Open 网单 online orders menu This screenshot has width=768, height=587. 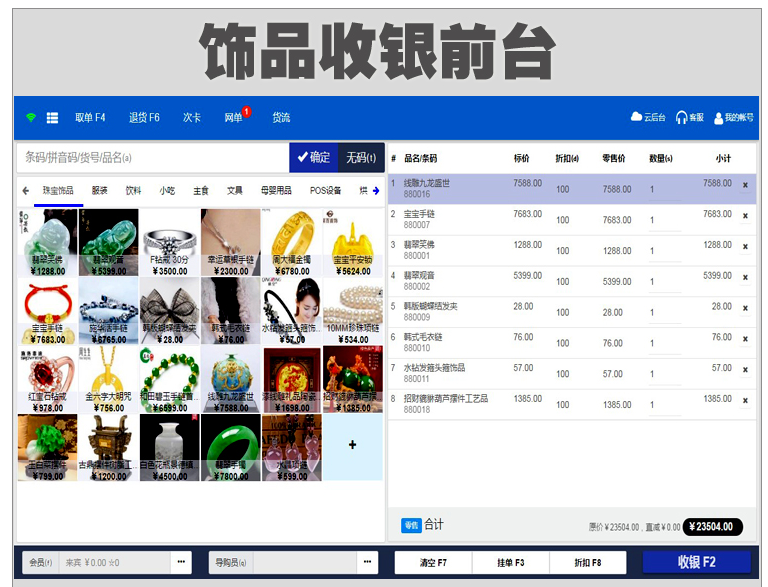click(x=234, y=118)
